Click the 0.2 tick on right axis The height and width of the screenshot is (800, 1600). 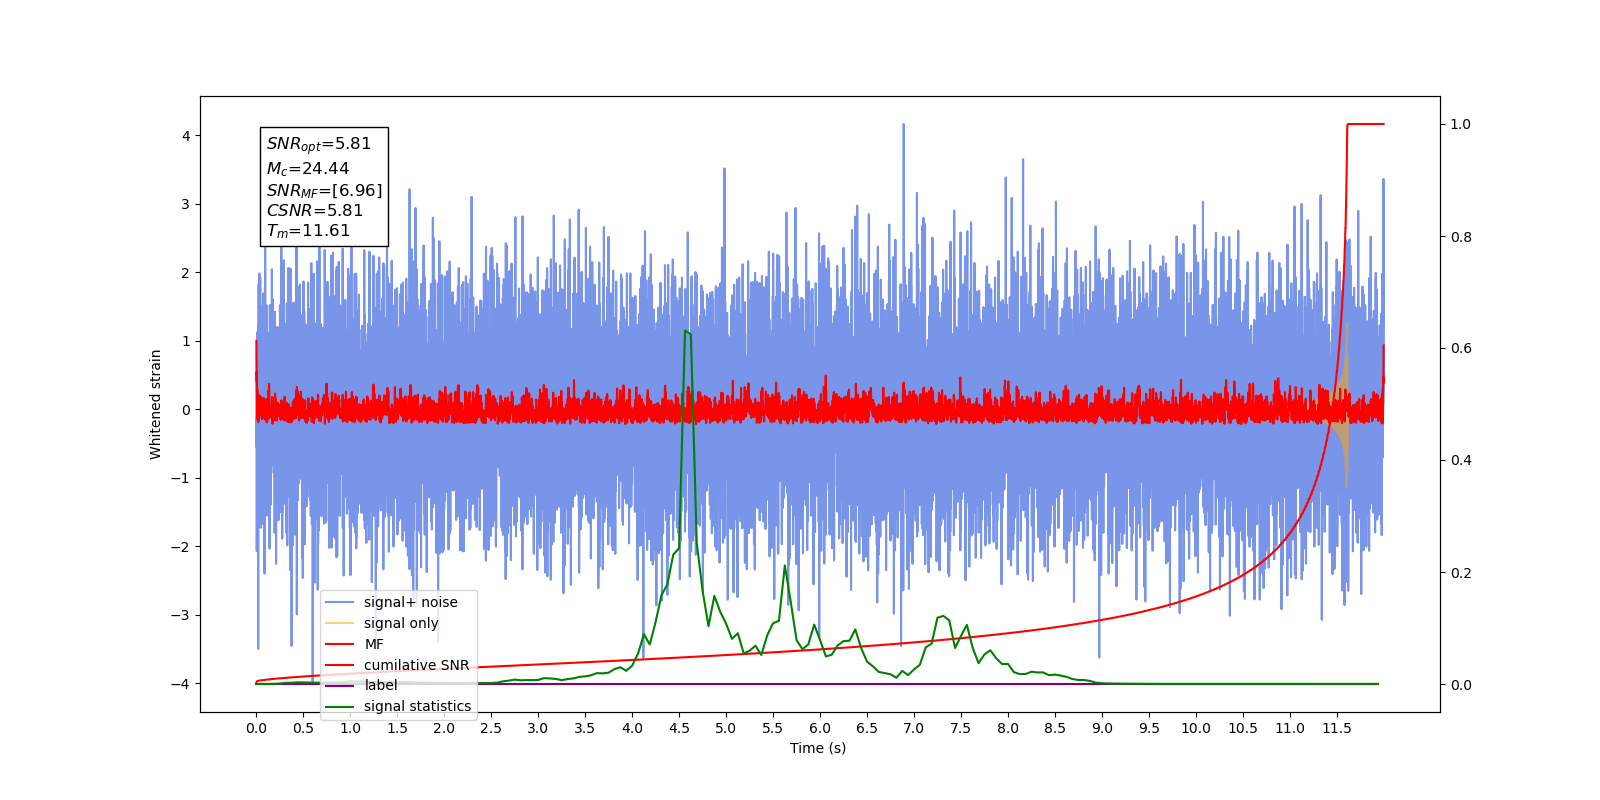(x=1461, y=573)
